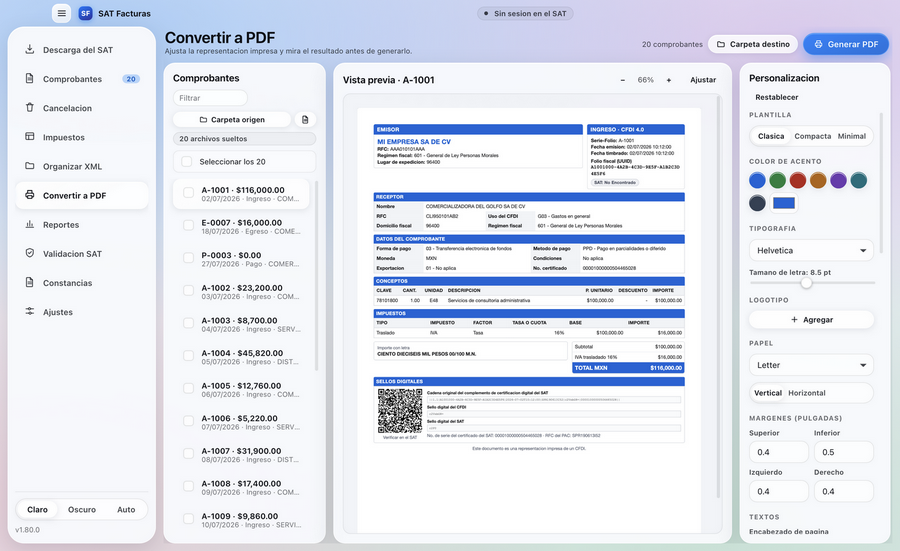
Task: Check the E-0007 invoice checkbox
Action: [188, 226]
